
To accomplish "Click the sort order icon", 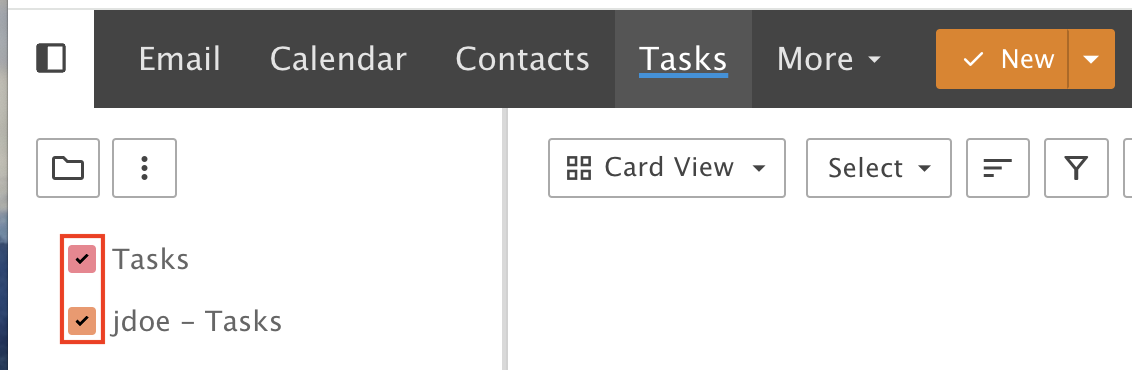I will click(998, 168).
